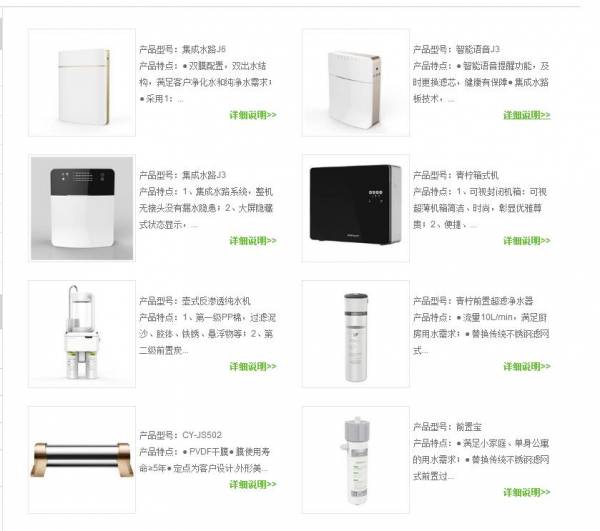600x531 pixels.
Task: Click the 产品型号：青柠箱式机 title text
Action: coord(456,175)
